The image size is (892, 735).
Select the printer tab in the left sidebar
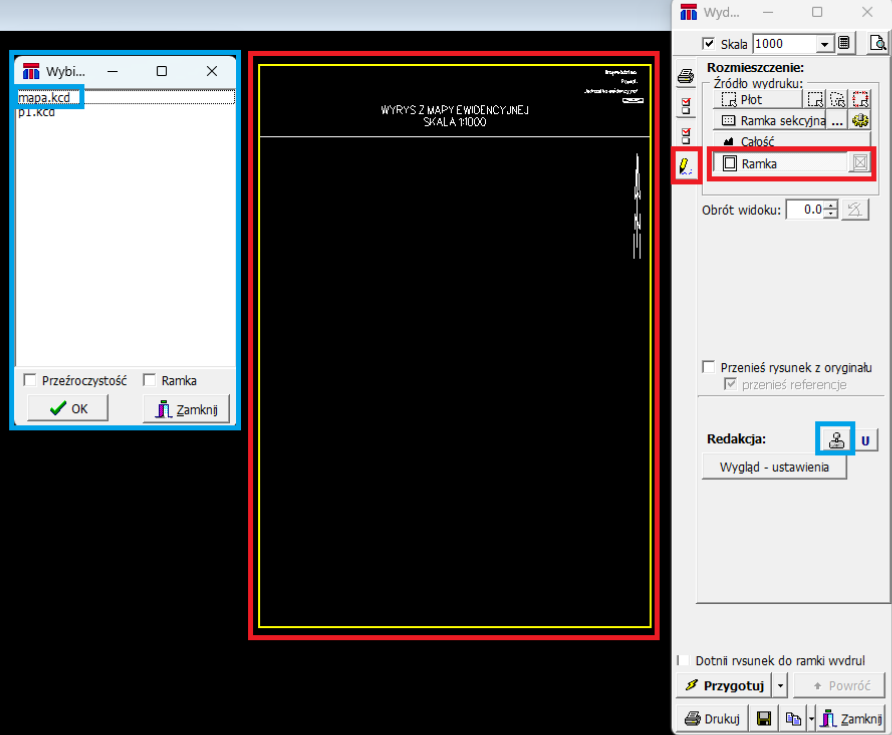coord(685,76)
